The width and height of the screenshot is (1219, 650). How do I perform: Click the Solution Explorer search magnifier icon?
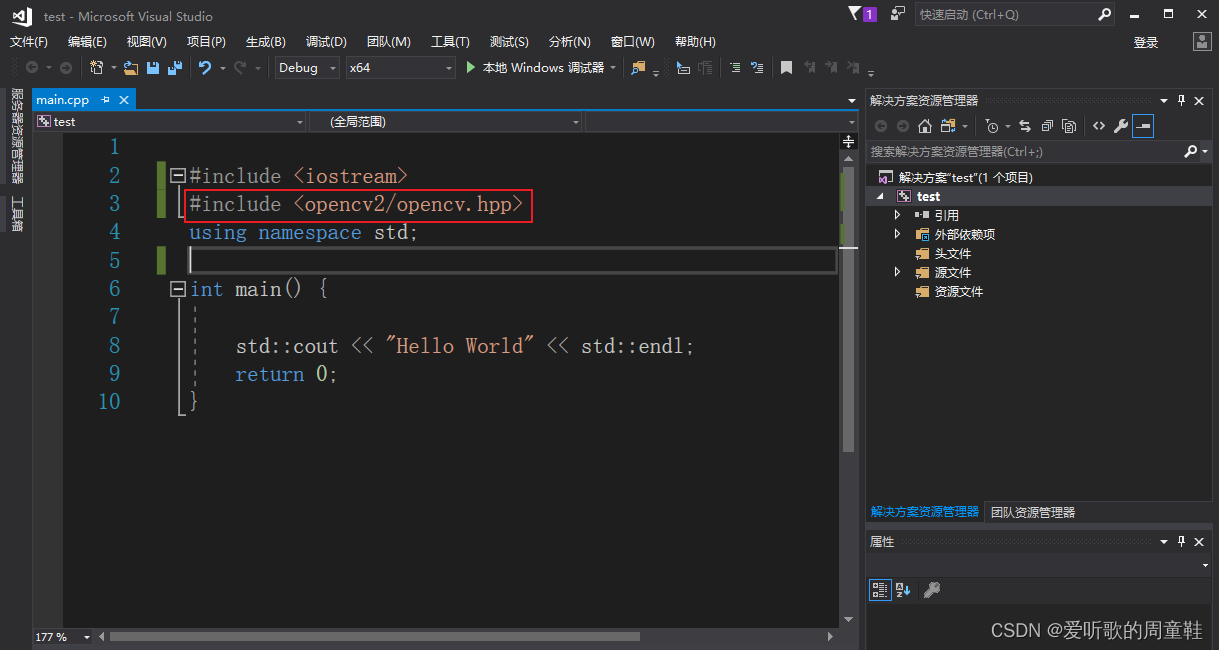tap(1190, 151)
